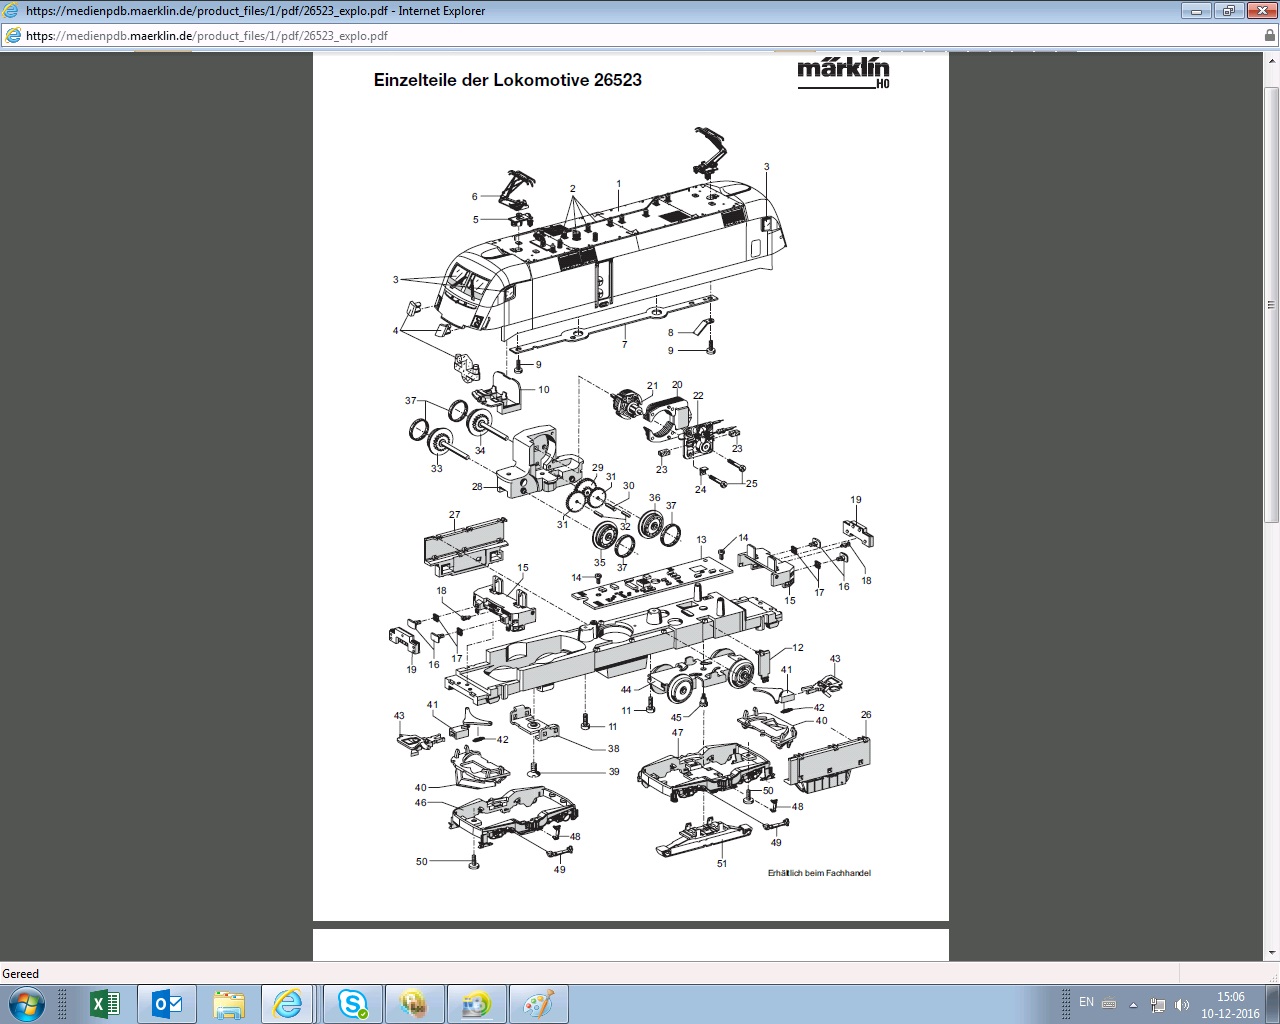Click the page icon left of the address URL
The height and width of the screenshot is (1024, 1280).
(x=13, y=35)
